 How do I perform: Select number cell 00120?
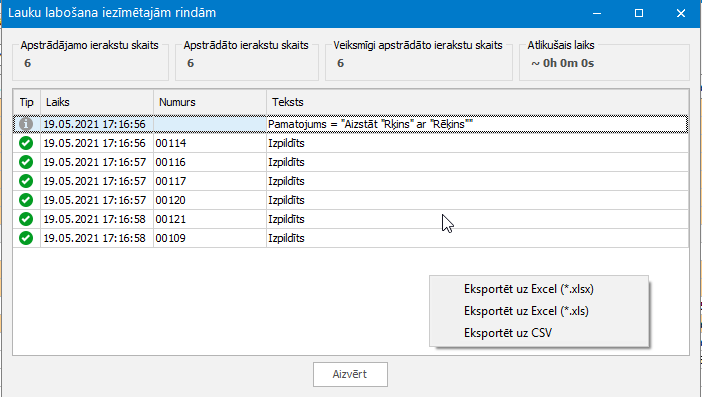210,200
